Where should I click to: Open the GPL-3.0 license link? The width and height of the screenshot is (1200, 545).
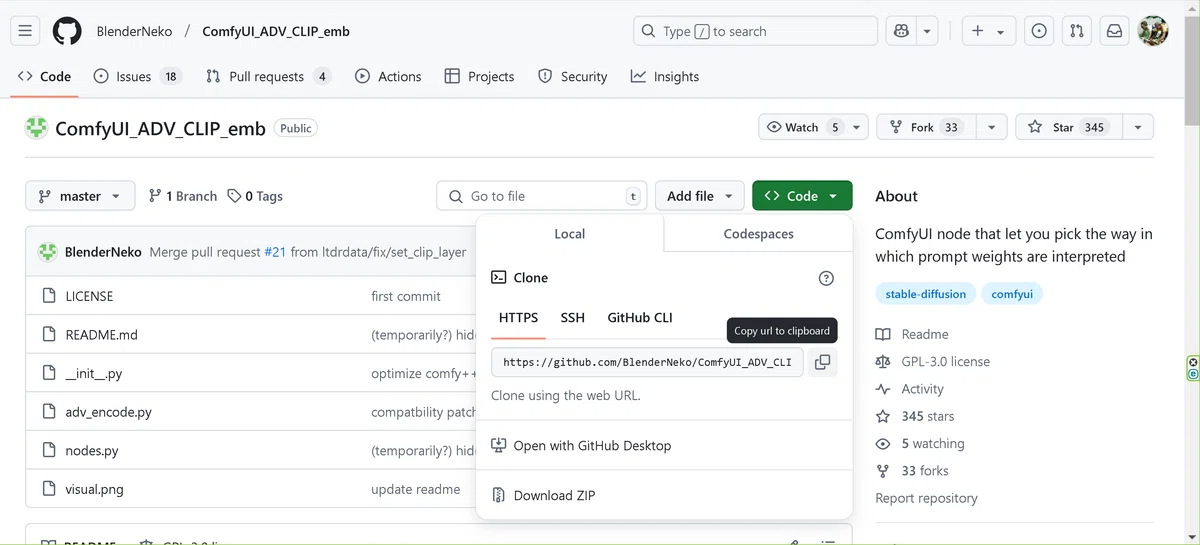[933, 361]
